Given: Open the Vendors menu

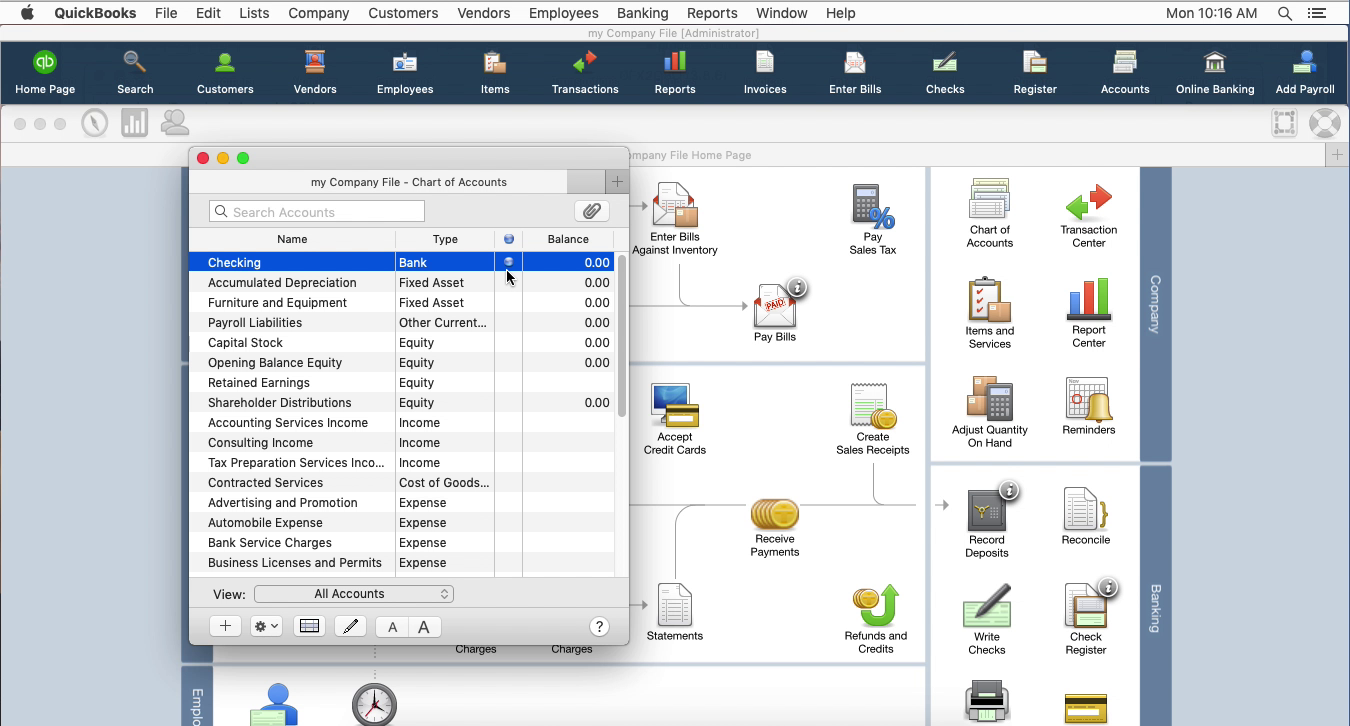Looking at the screenshot, I should pyautogui.click(x=484, y=13).
